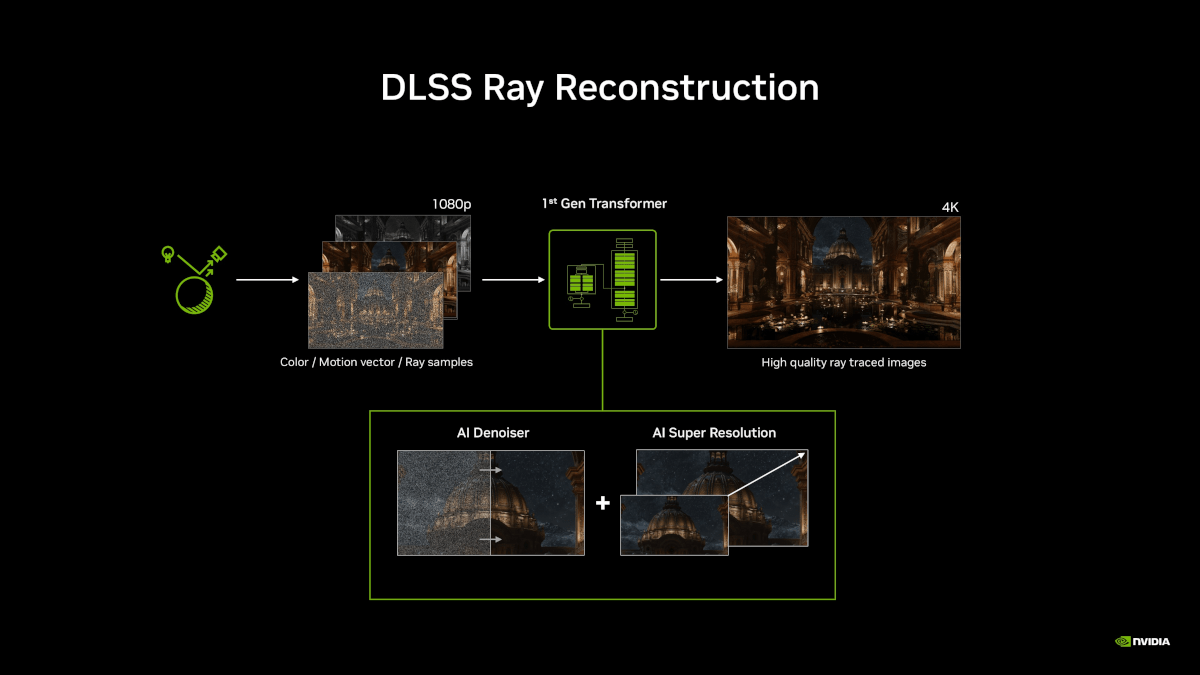Click the arrow after the sphere icon

(x=267, y=280)
